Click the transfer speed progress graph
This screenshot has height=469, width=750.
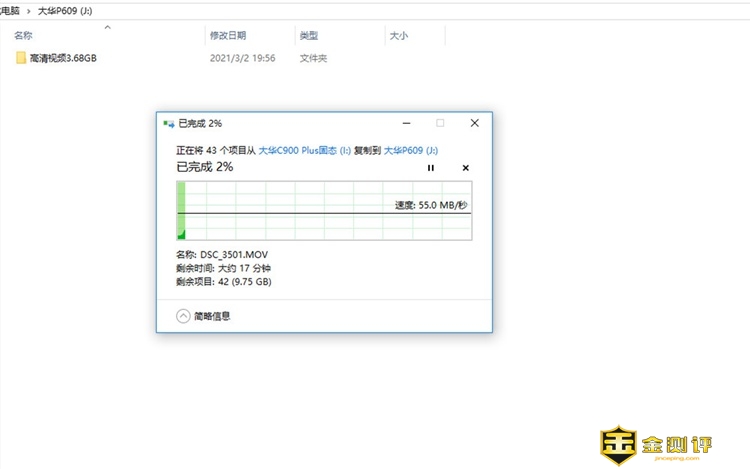pyautogui.click(x=324, y=211)
